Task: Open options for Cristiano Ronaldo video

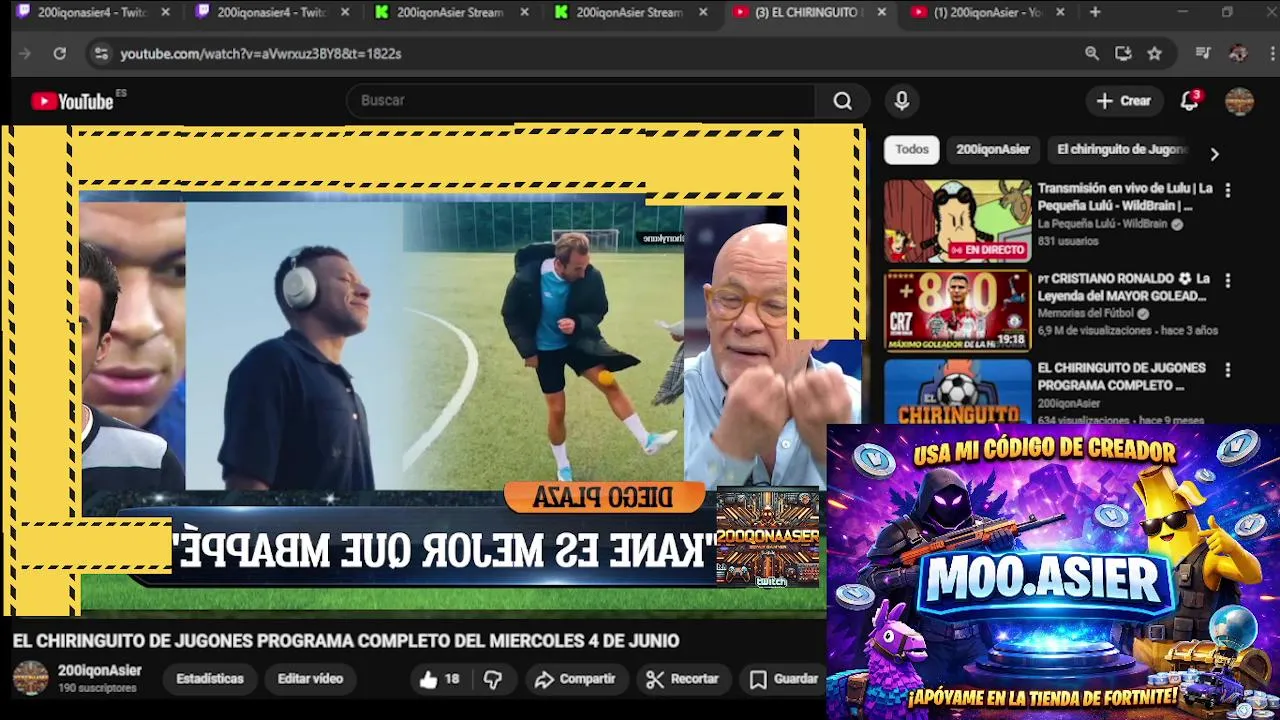Action: [x=1228, y=280]
